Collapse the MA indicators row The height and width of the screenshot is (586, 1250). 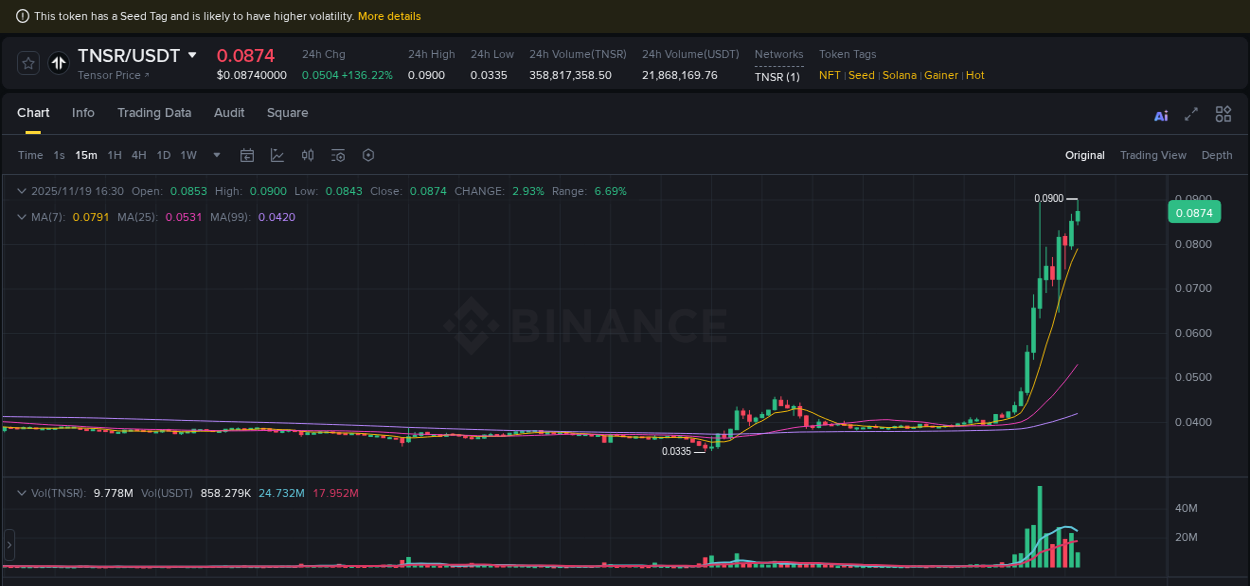point(21,216)
